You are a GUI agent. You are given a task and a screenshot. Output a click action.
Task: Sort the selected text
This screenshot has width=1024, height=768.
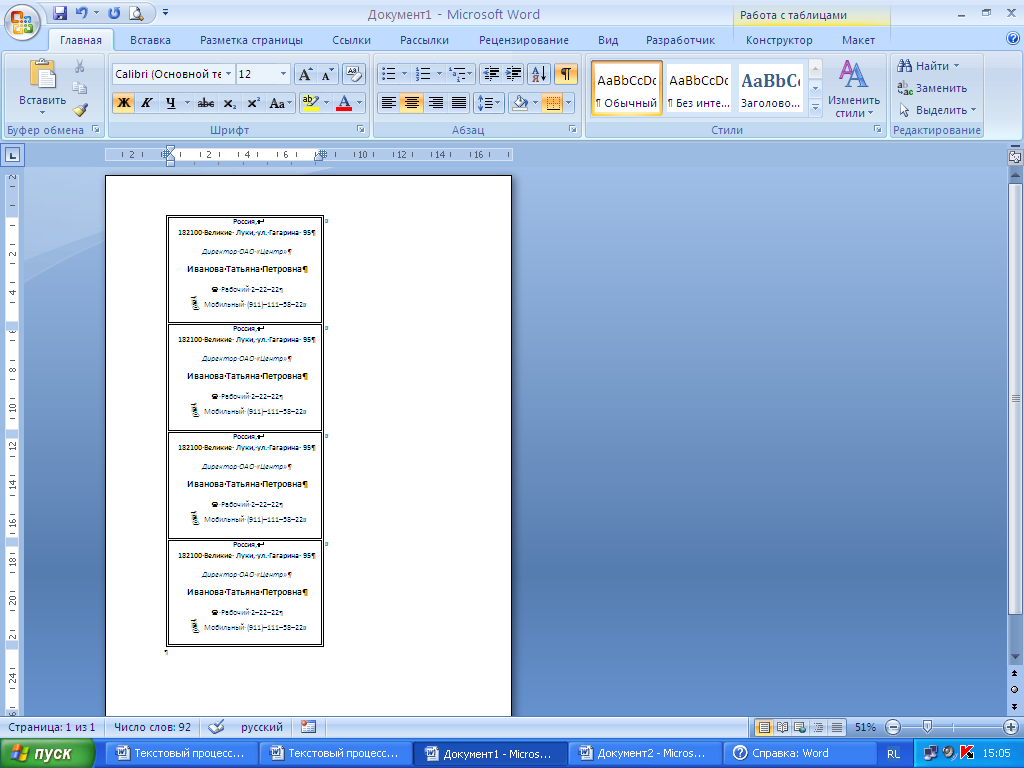click(x=539, y=74)
